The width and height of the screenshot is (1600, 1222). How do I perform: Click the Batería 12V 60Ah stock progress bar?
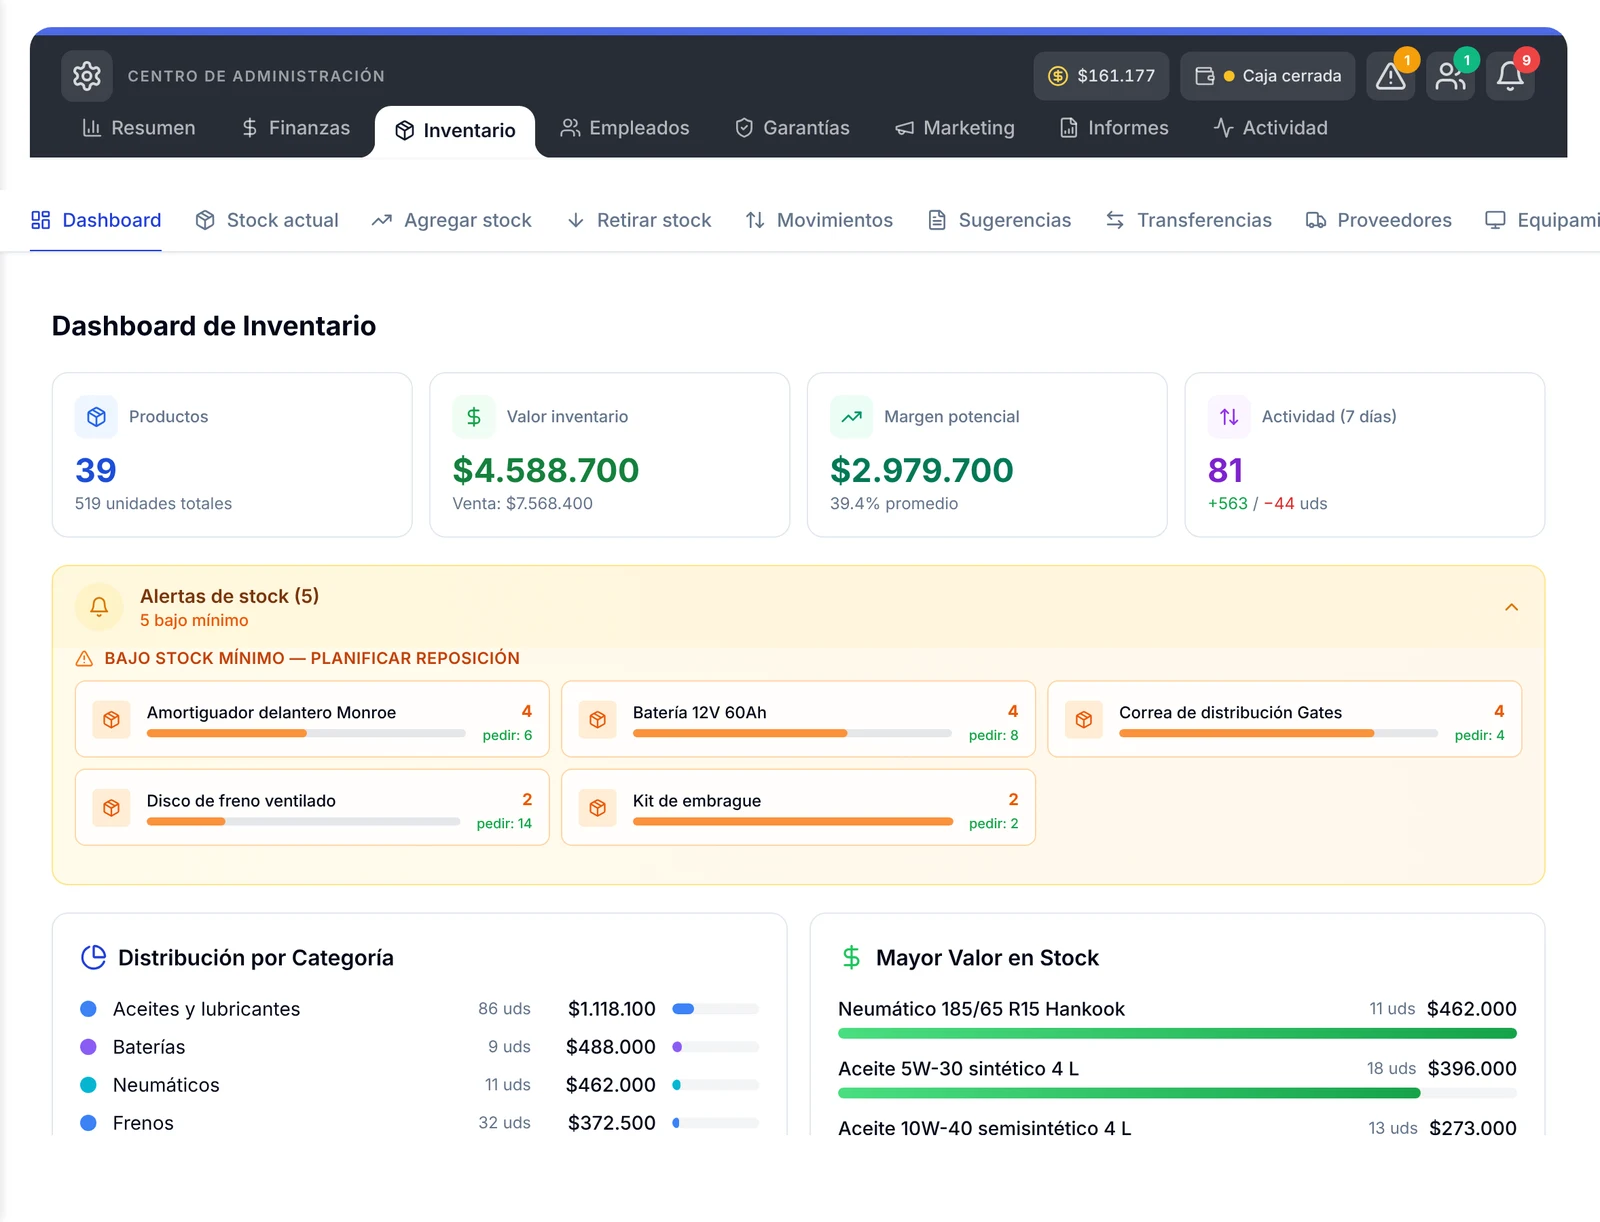792,734
